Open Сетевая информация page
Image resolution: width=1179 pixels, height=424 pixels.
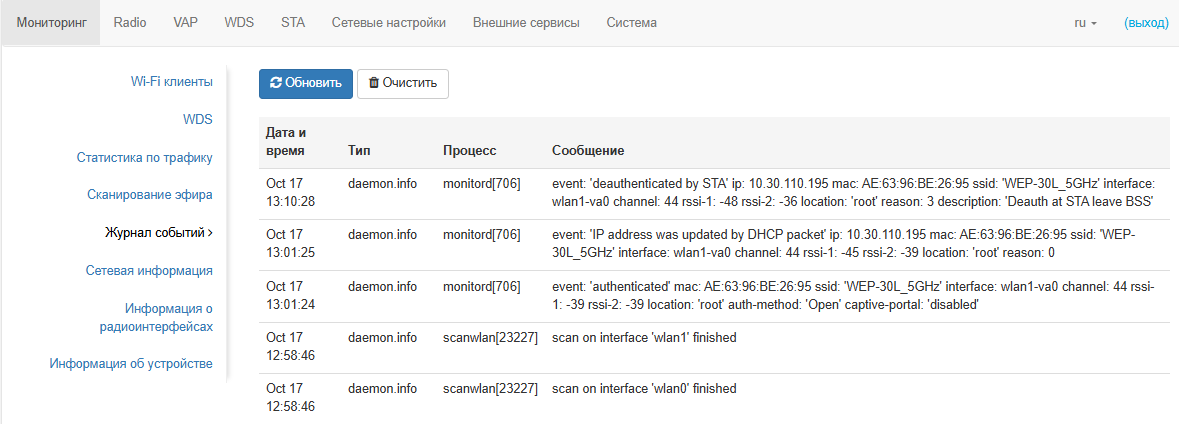click(x=149, y=270)
